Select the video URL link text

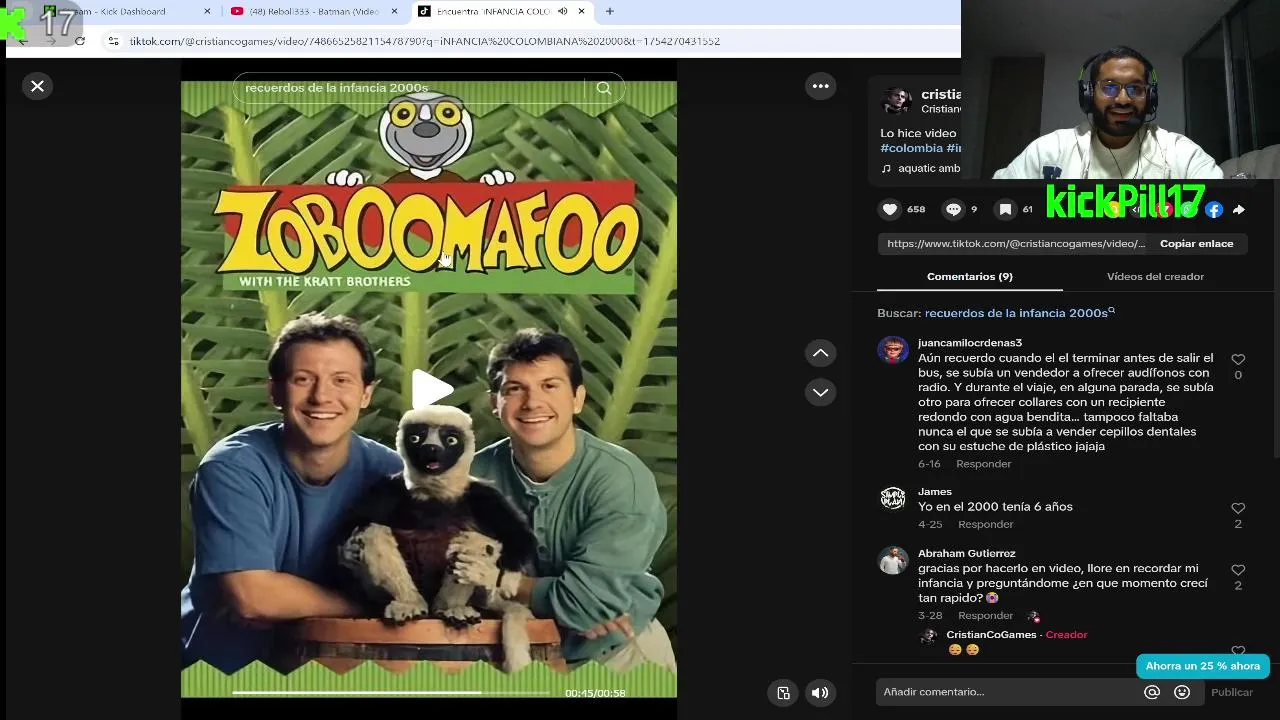(x=1016, y=244)
